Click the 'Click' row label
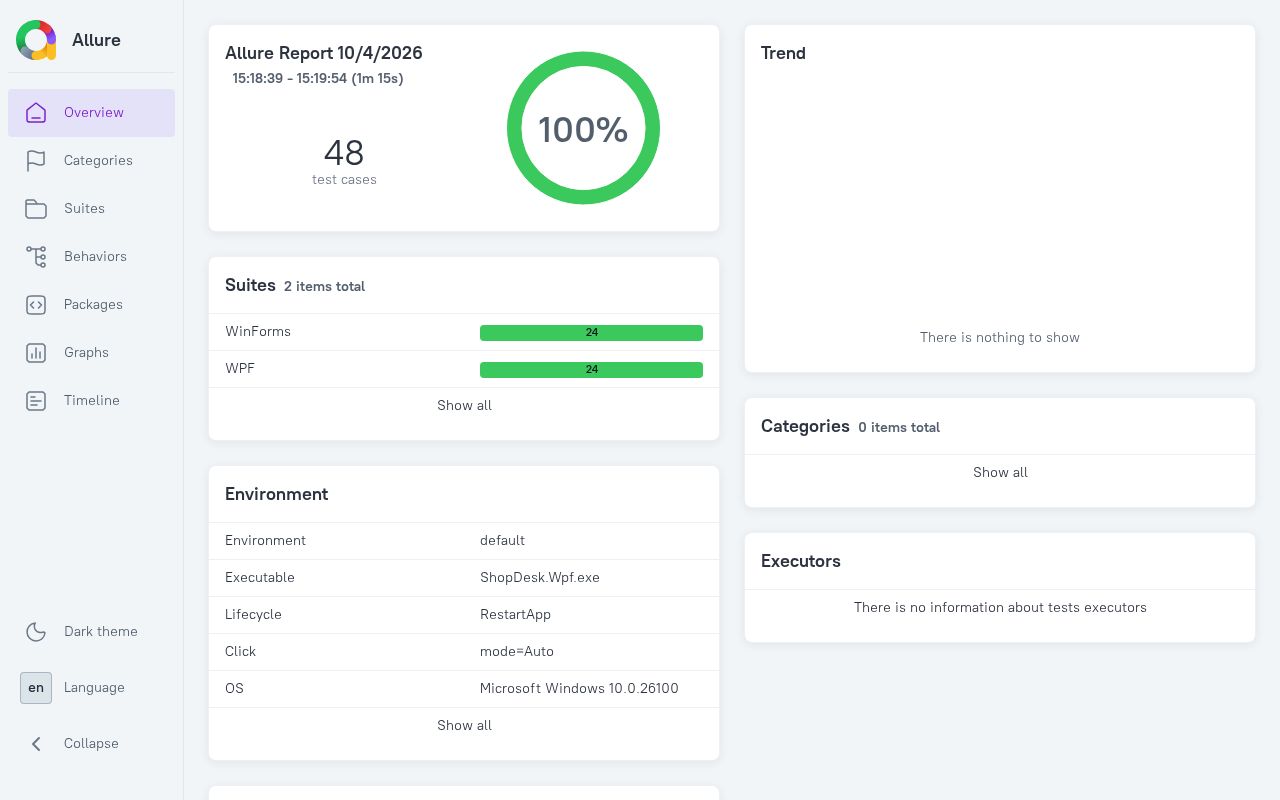1280x800 pixels. pos(240,651)
